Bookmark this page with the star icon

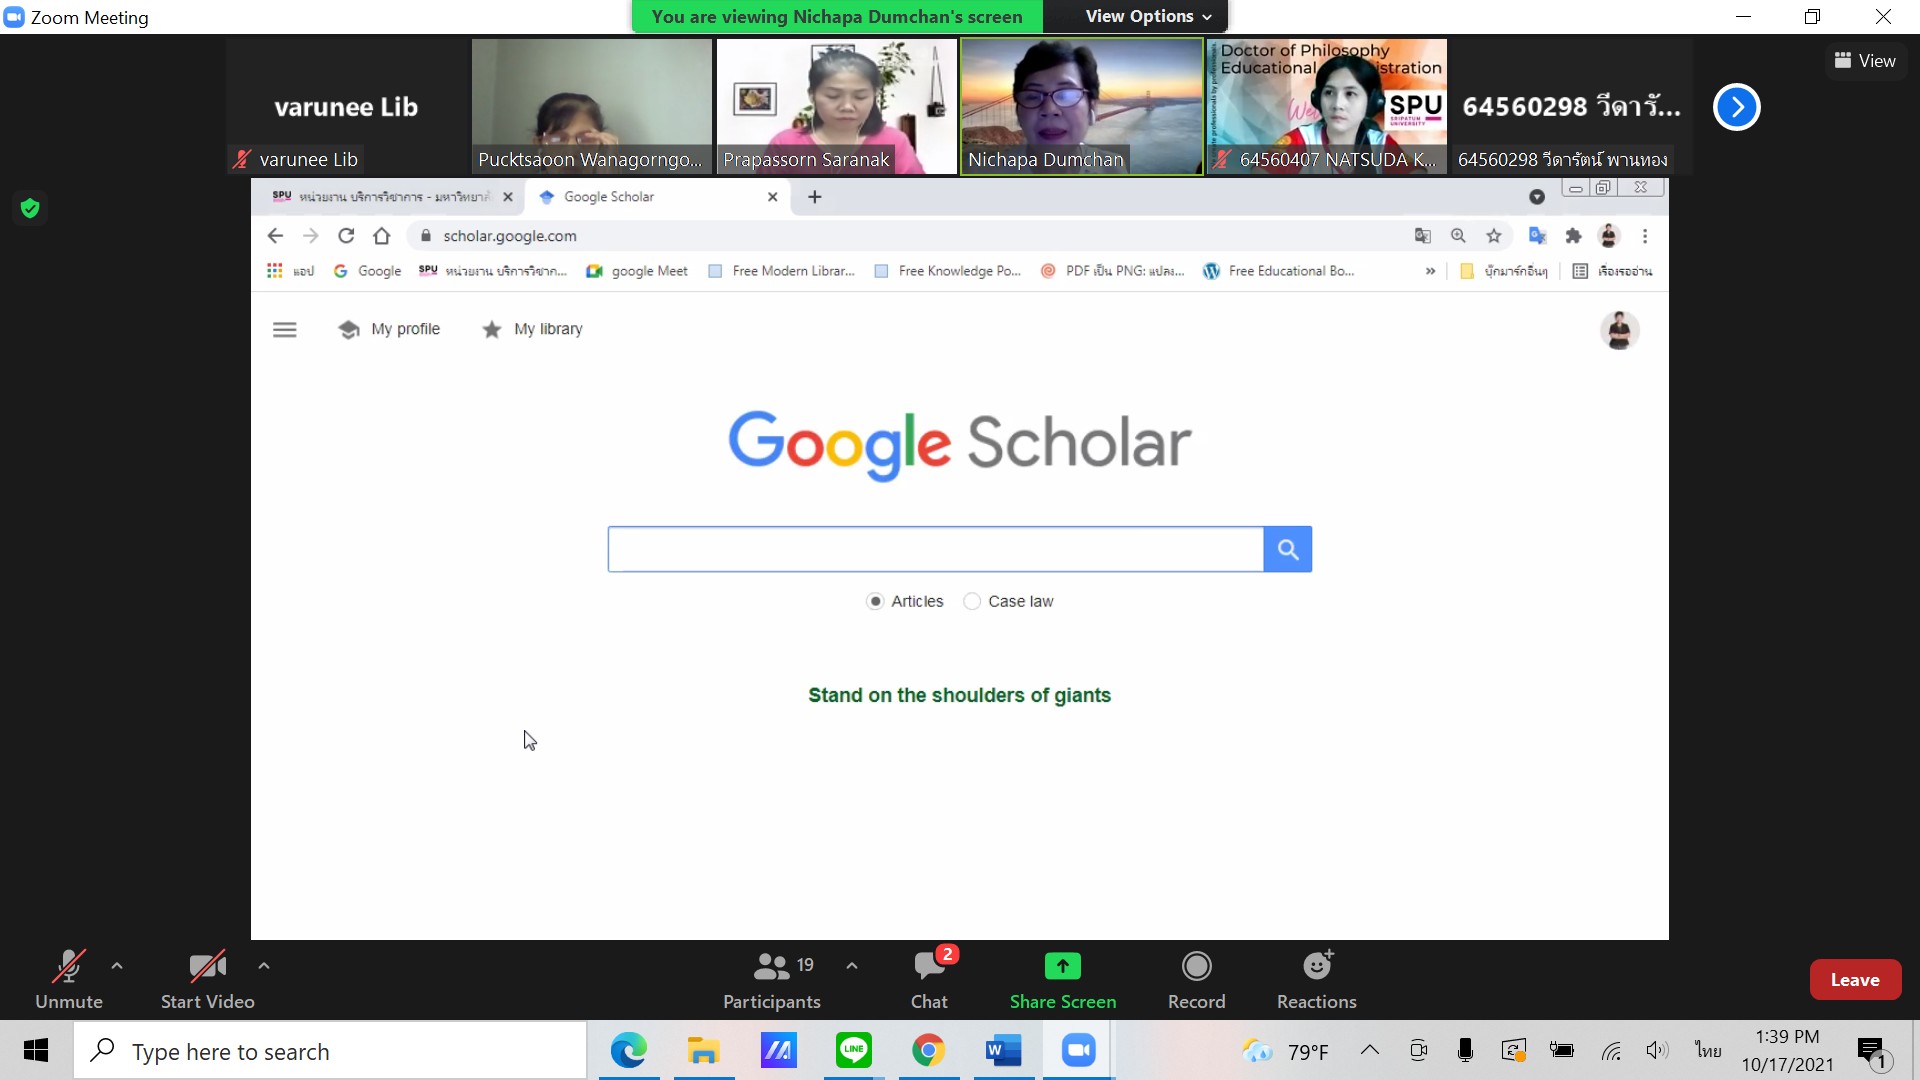(1494, 236)
